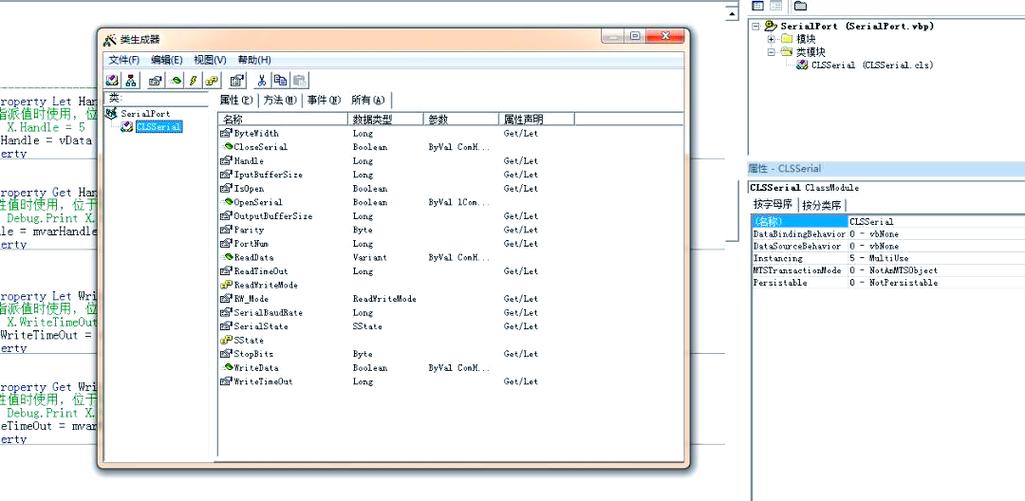Select the ReadData method row
1025x501 pixels.
[x=450, y=258]
